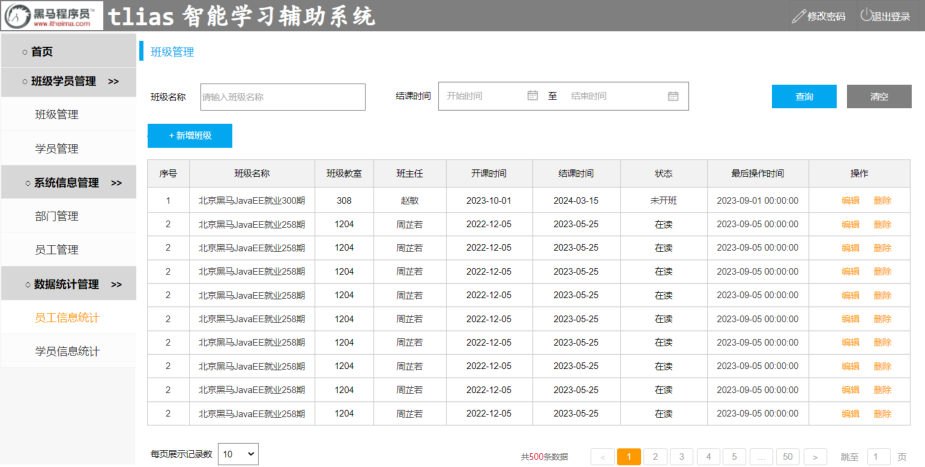Click the 最后操作时间 column header

click(757, 173)
